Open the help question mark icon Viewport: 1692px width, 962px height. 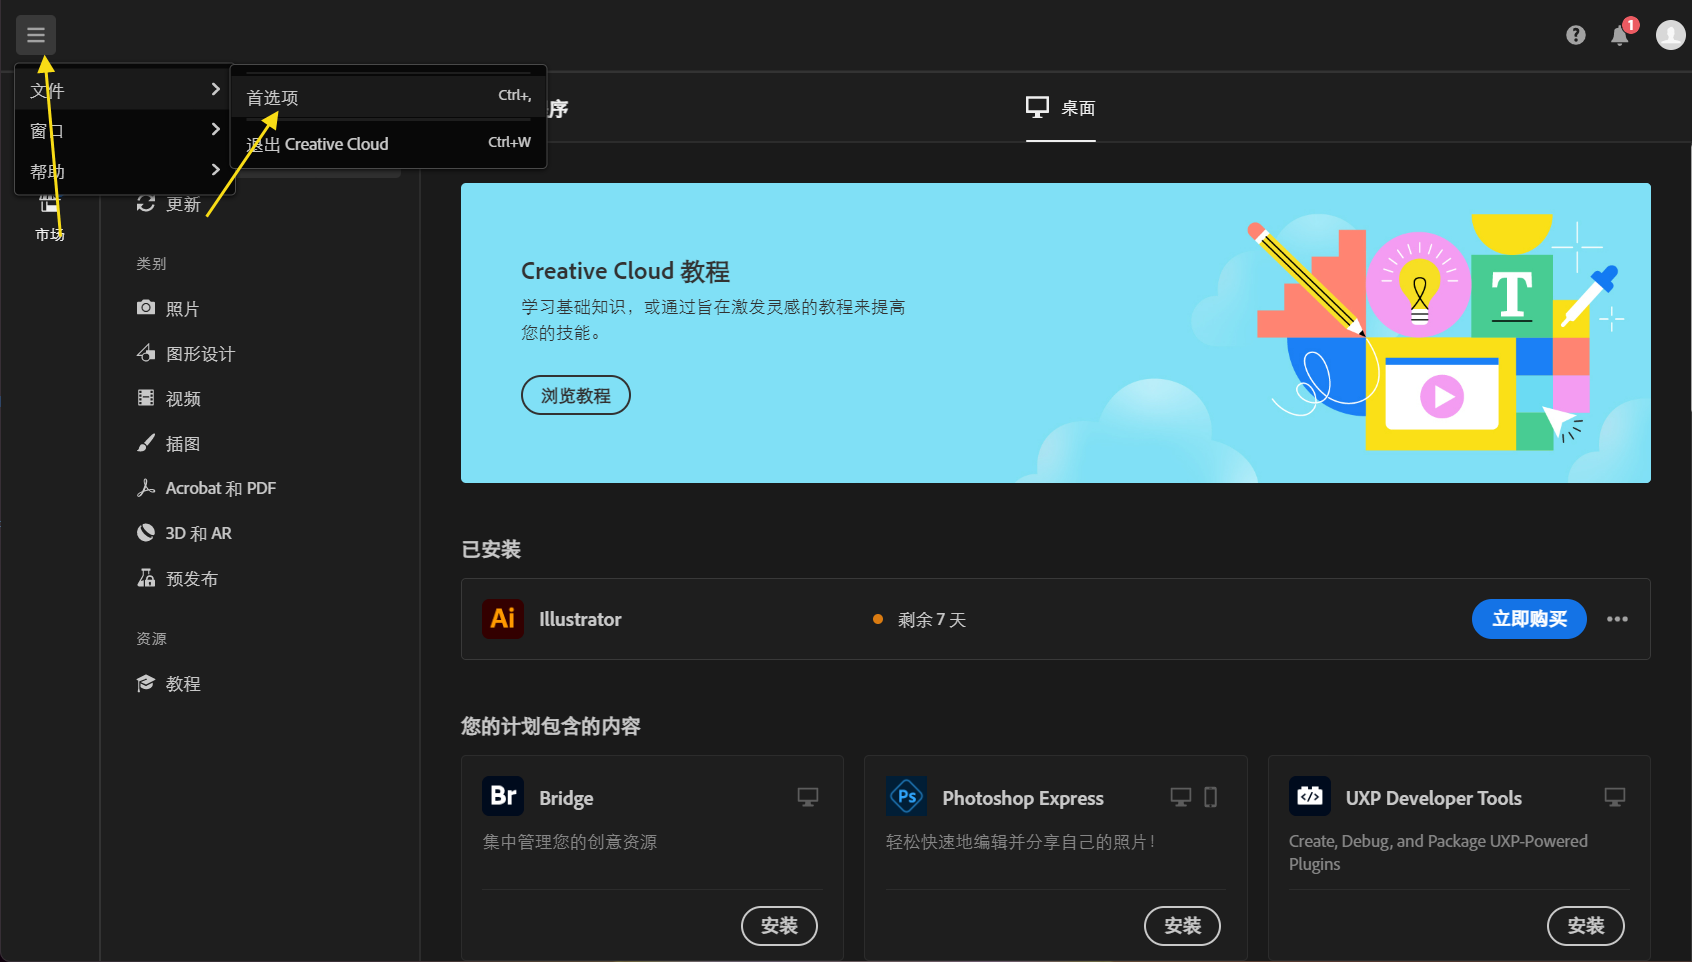[x=1575, y=34]
